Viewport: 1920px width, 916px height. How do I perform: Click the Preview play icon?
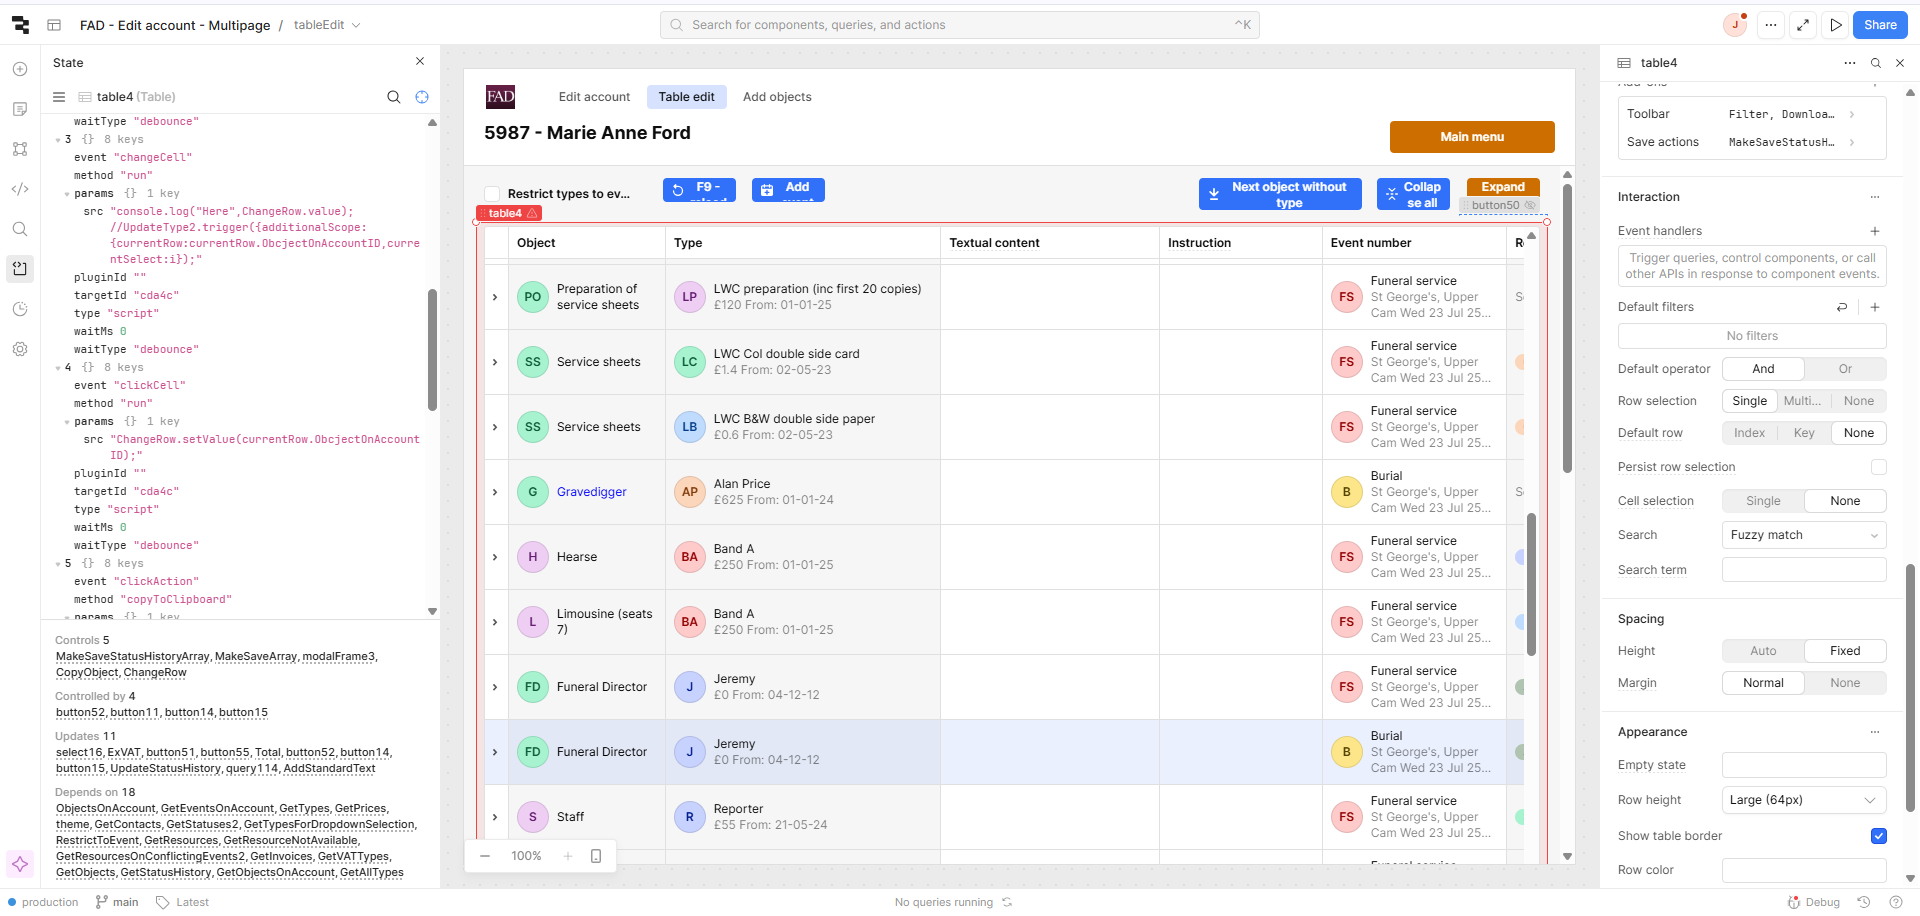(1836, 25)
